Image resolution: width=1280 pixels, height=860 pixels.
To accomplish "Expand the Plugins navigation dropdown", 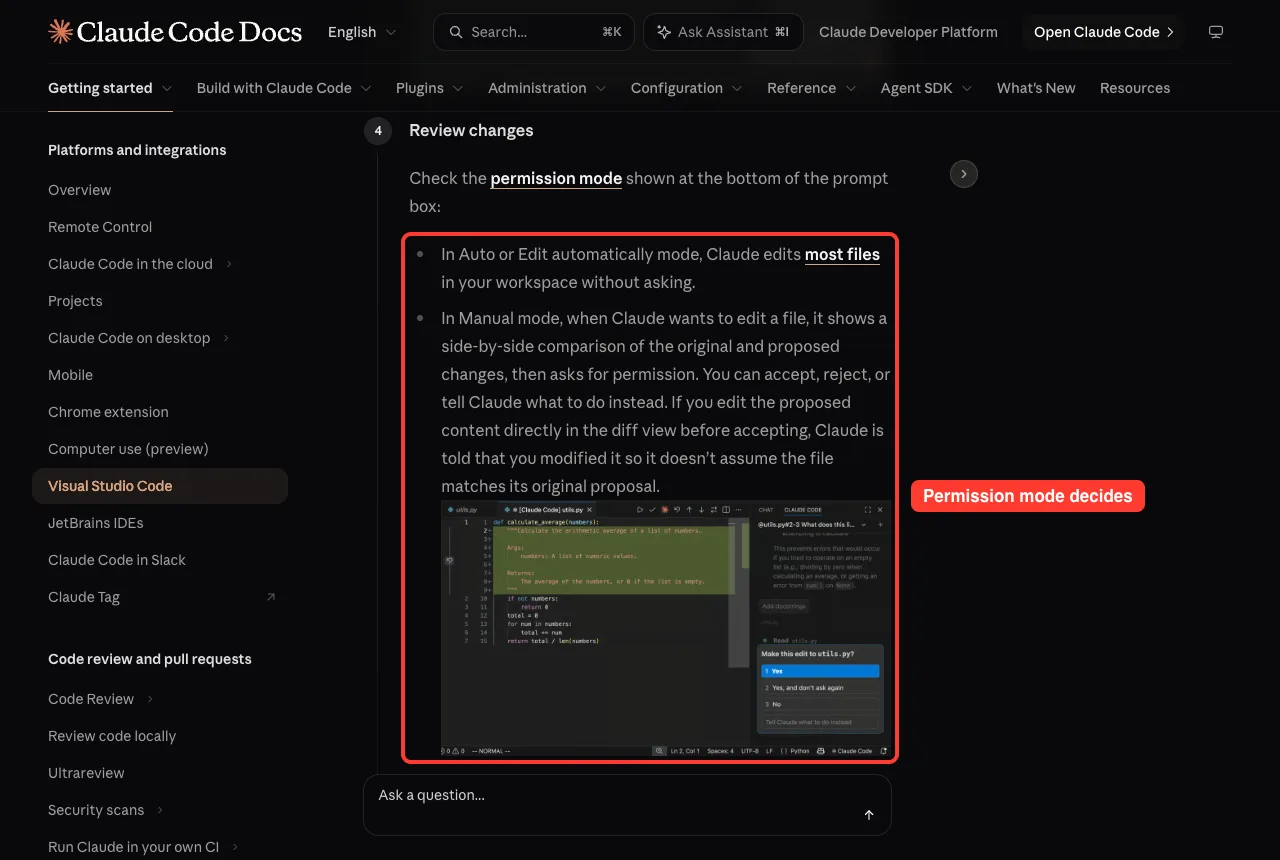I will coord(430,88).
